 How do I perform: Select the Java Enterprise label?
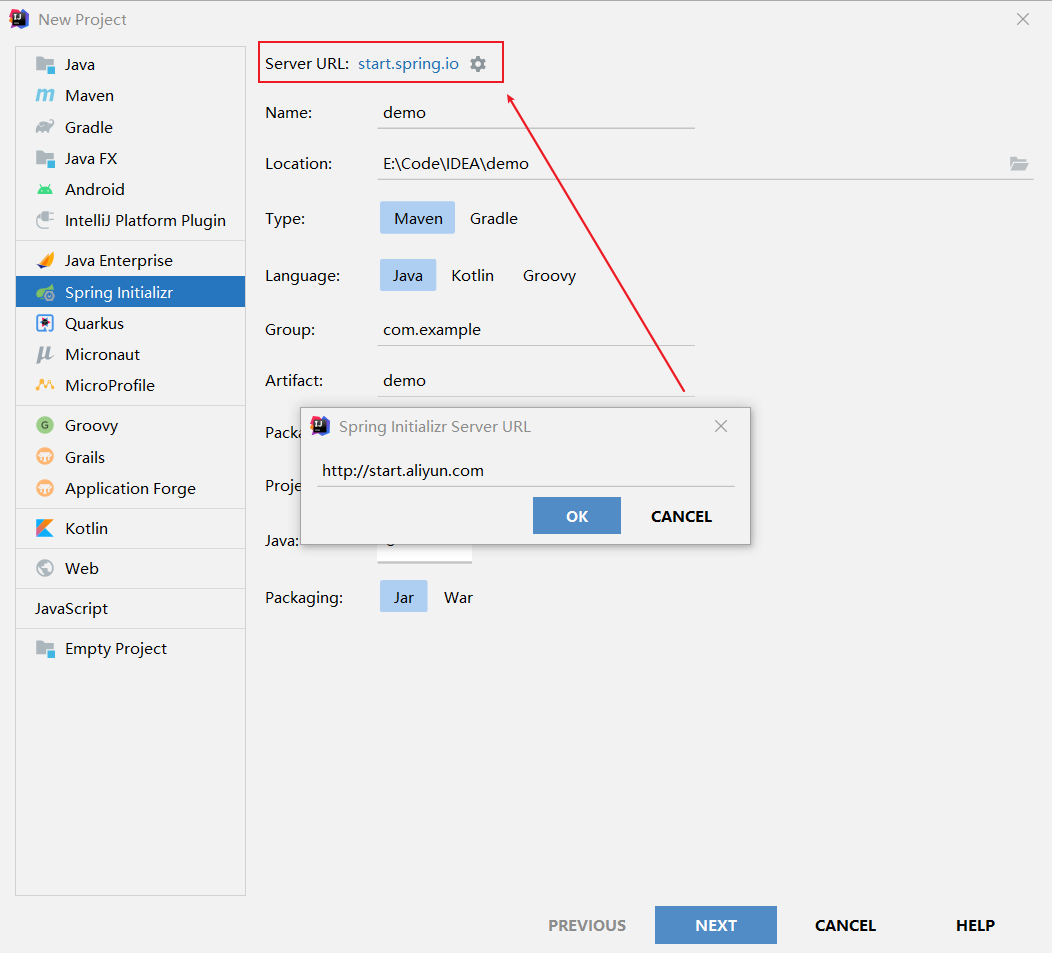[x=119, y=260]
